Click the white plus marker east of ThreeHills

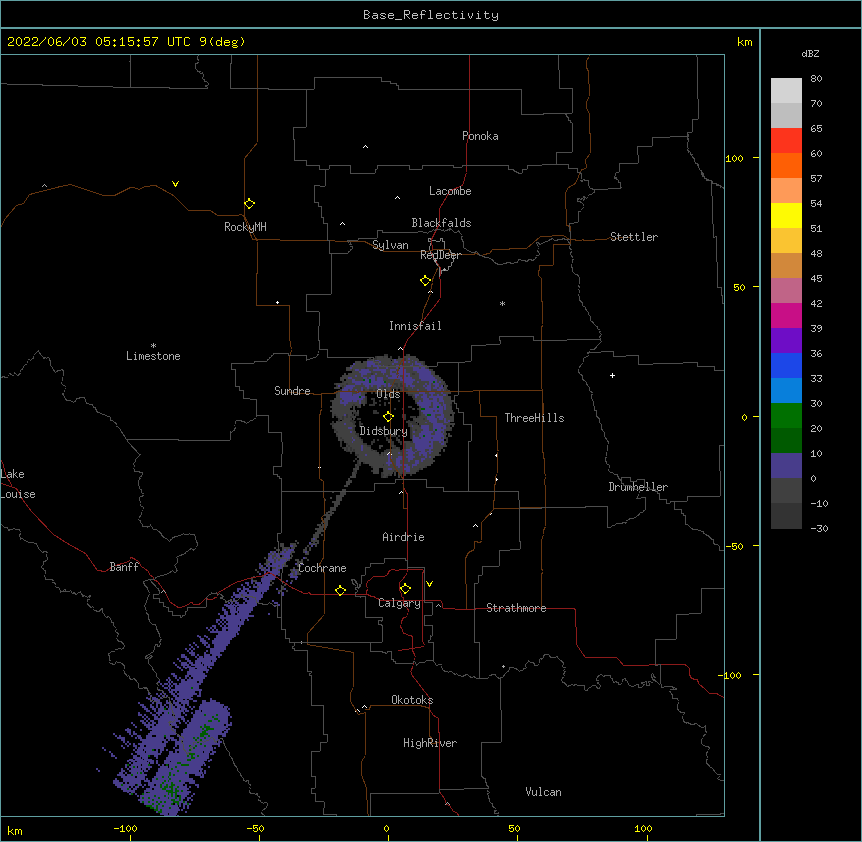[x=612, y=375]
